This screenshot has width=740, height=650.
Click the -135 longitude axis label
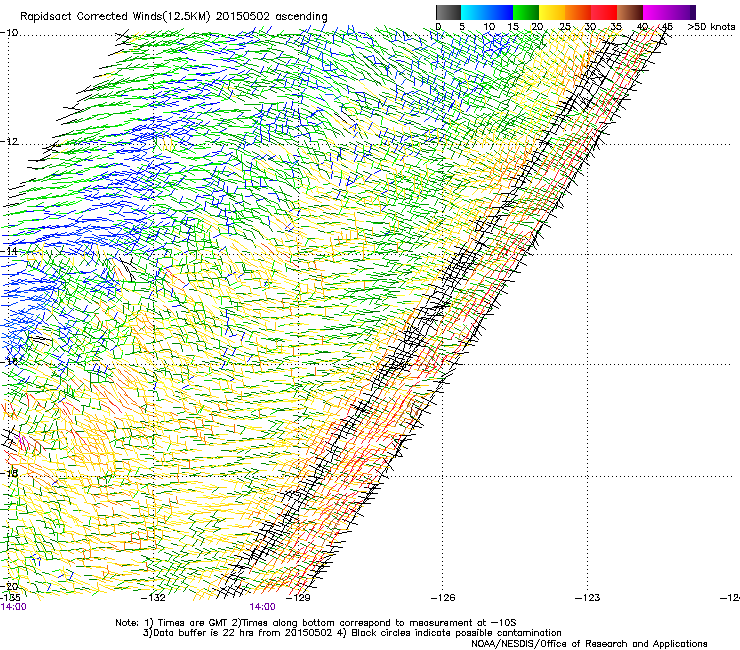(x=10, y=598)
